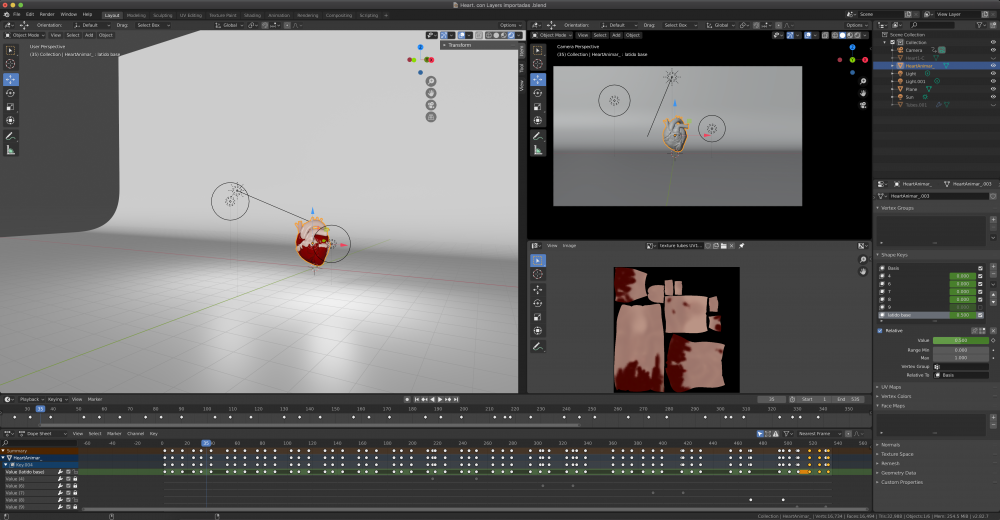This screenshot has height=520, width=1000.
Task: Select the Measure tool in left viewport
Action: (10, 150)
